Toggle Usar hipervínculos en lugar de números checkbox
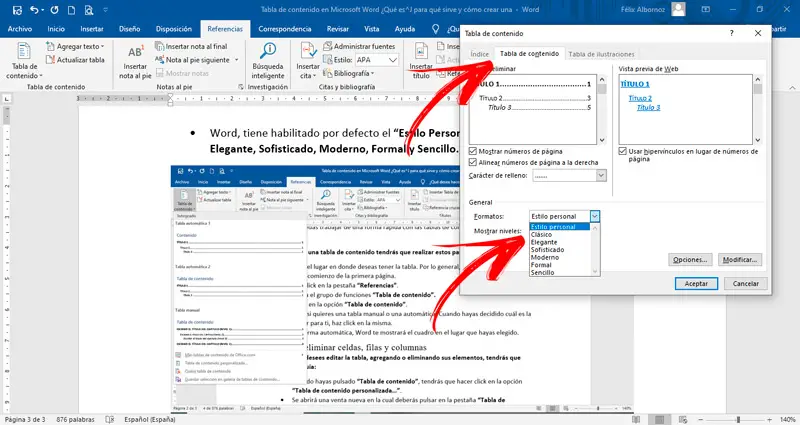The width and height of the screenshot is (800, 425). (622, 151)
